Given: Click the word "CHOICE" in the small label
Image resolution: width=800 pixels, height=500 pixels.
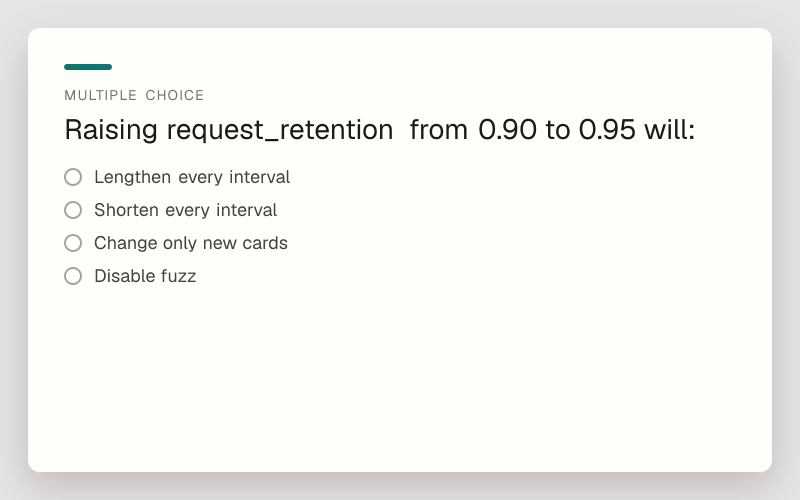Looking at the screenshot, I should 174,95.
